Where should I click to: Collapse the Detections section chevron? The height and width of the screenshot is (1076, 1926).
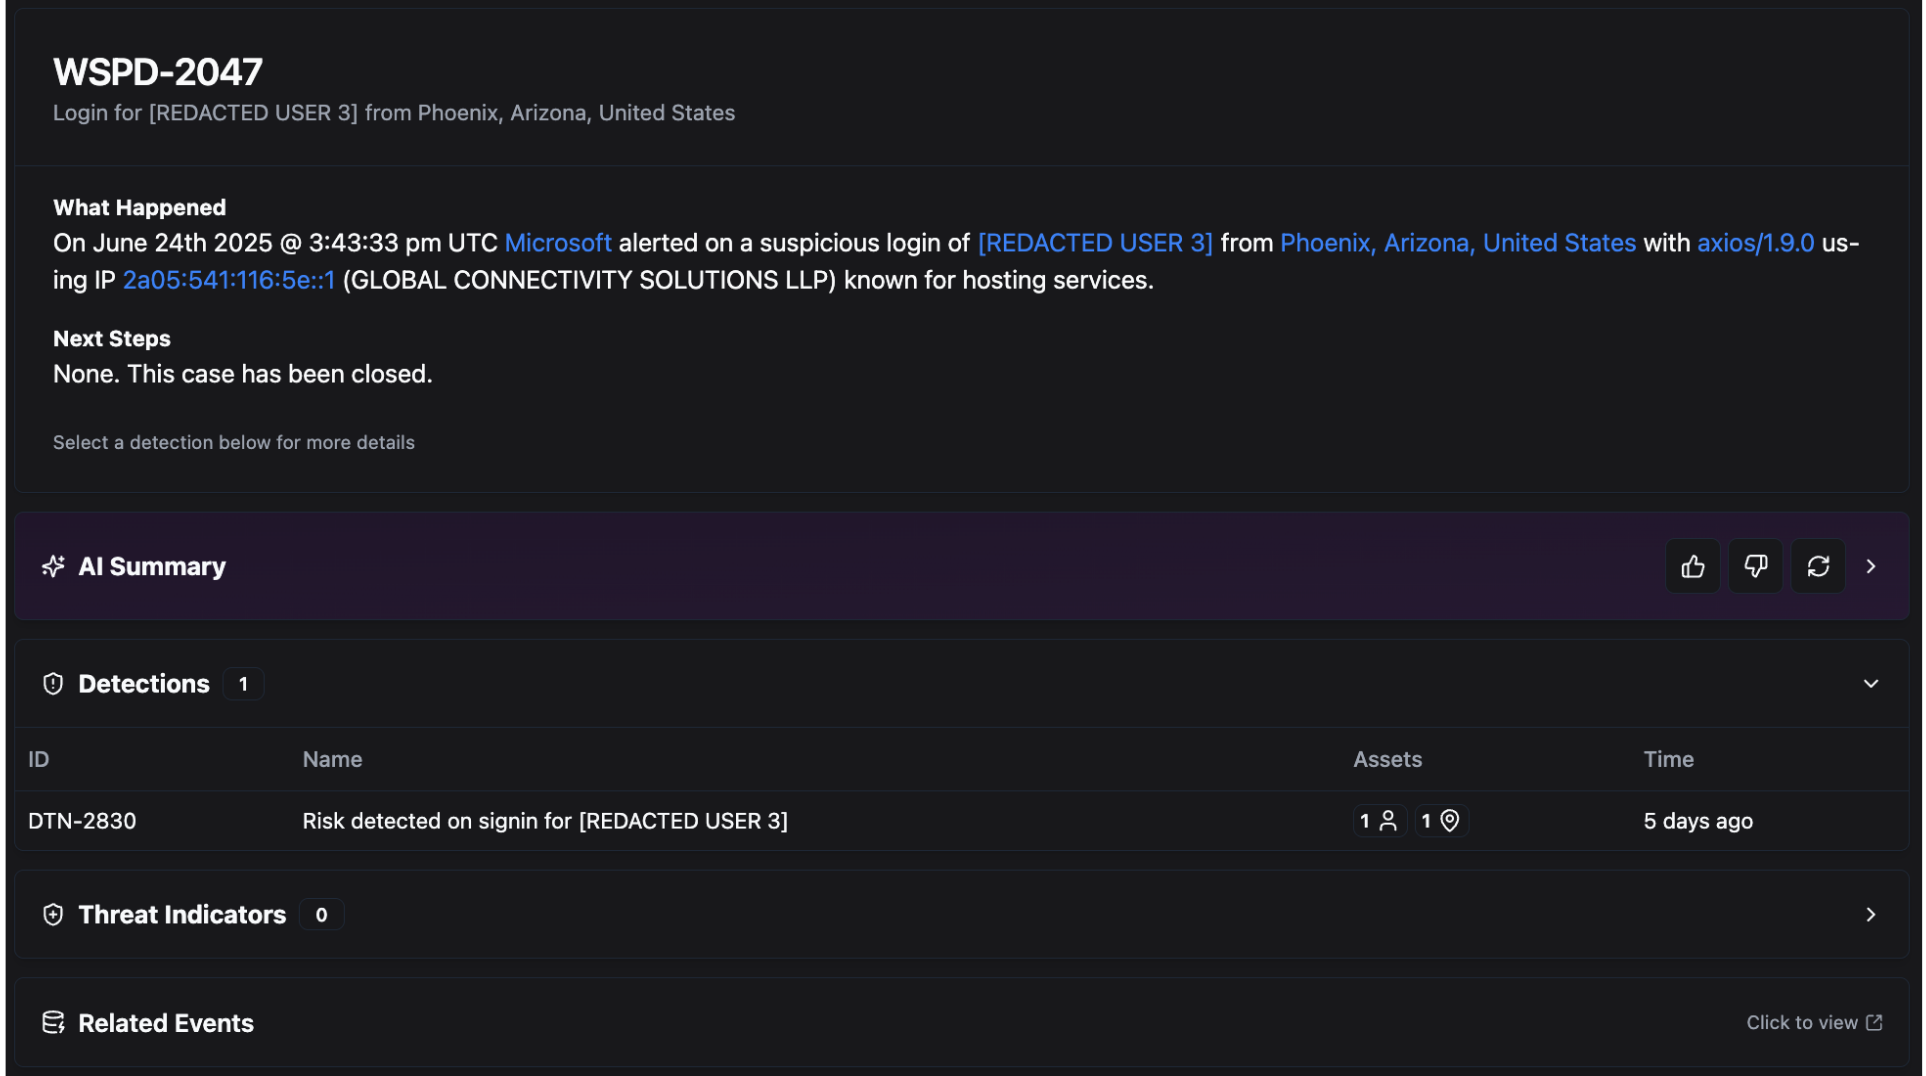pyautogui.click(x=1870, y=684)
